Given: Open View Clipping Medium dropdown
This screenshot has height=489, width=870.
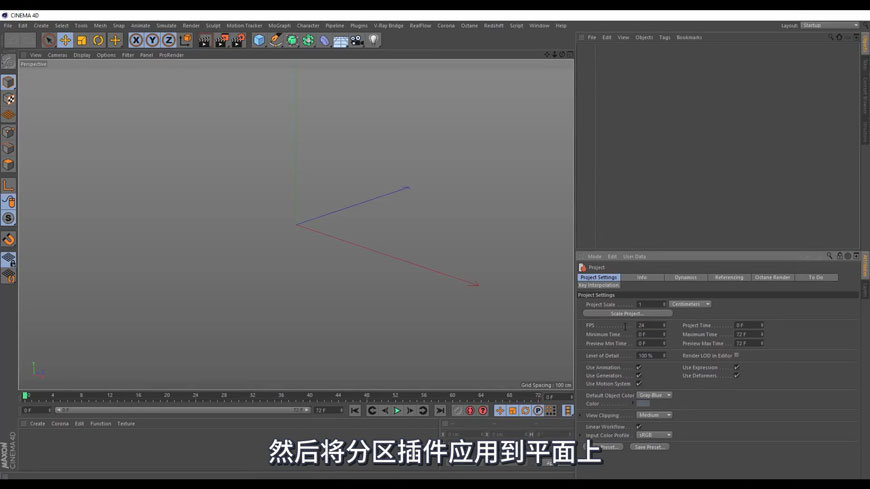Looking at the screenshot, I should click(x=655, y=415).
